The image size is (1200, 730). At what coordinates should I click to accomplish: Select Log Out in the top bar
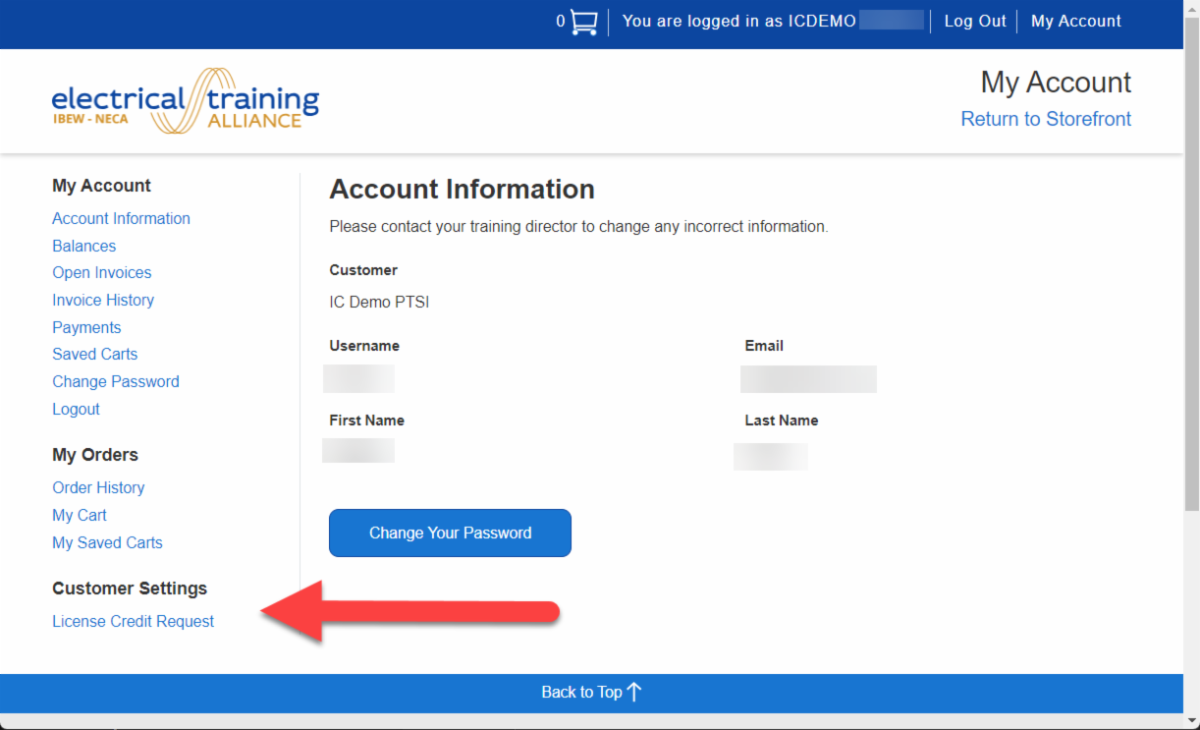pos(974,20)
